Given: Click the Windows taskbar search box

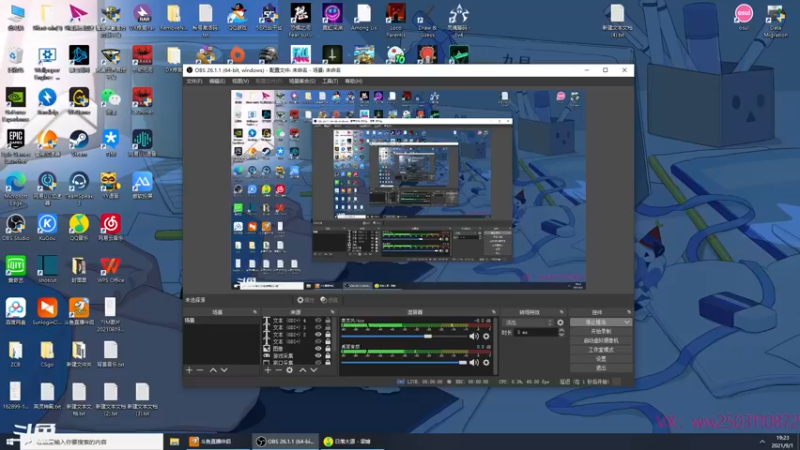Looking at the screenshot, I should coord(92,441).
